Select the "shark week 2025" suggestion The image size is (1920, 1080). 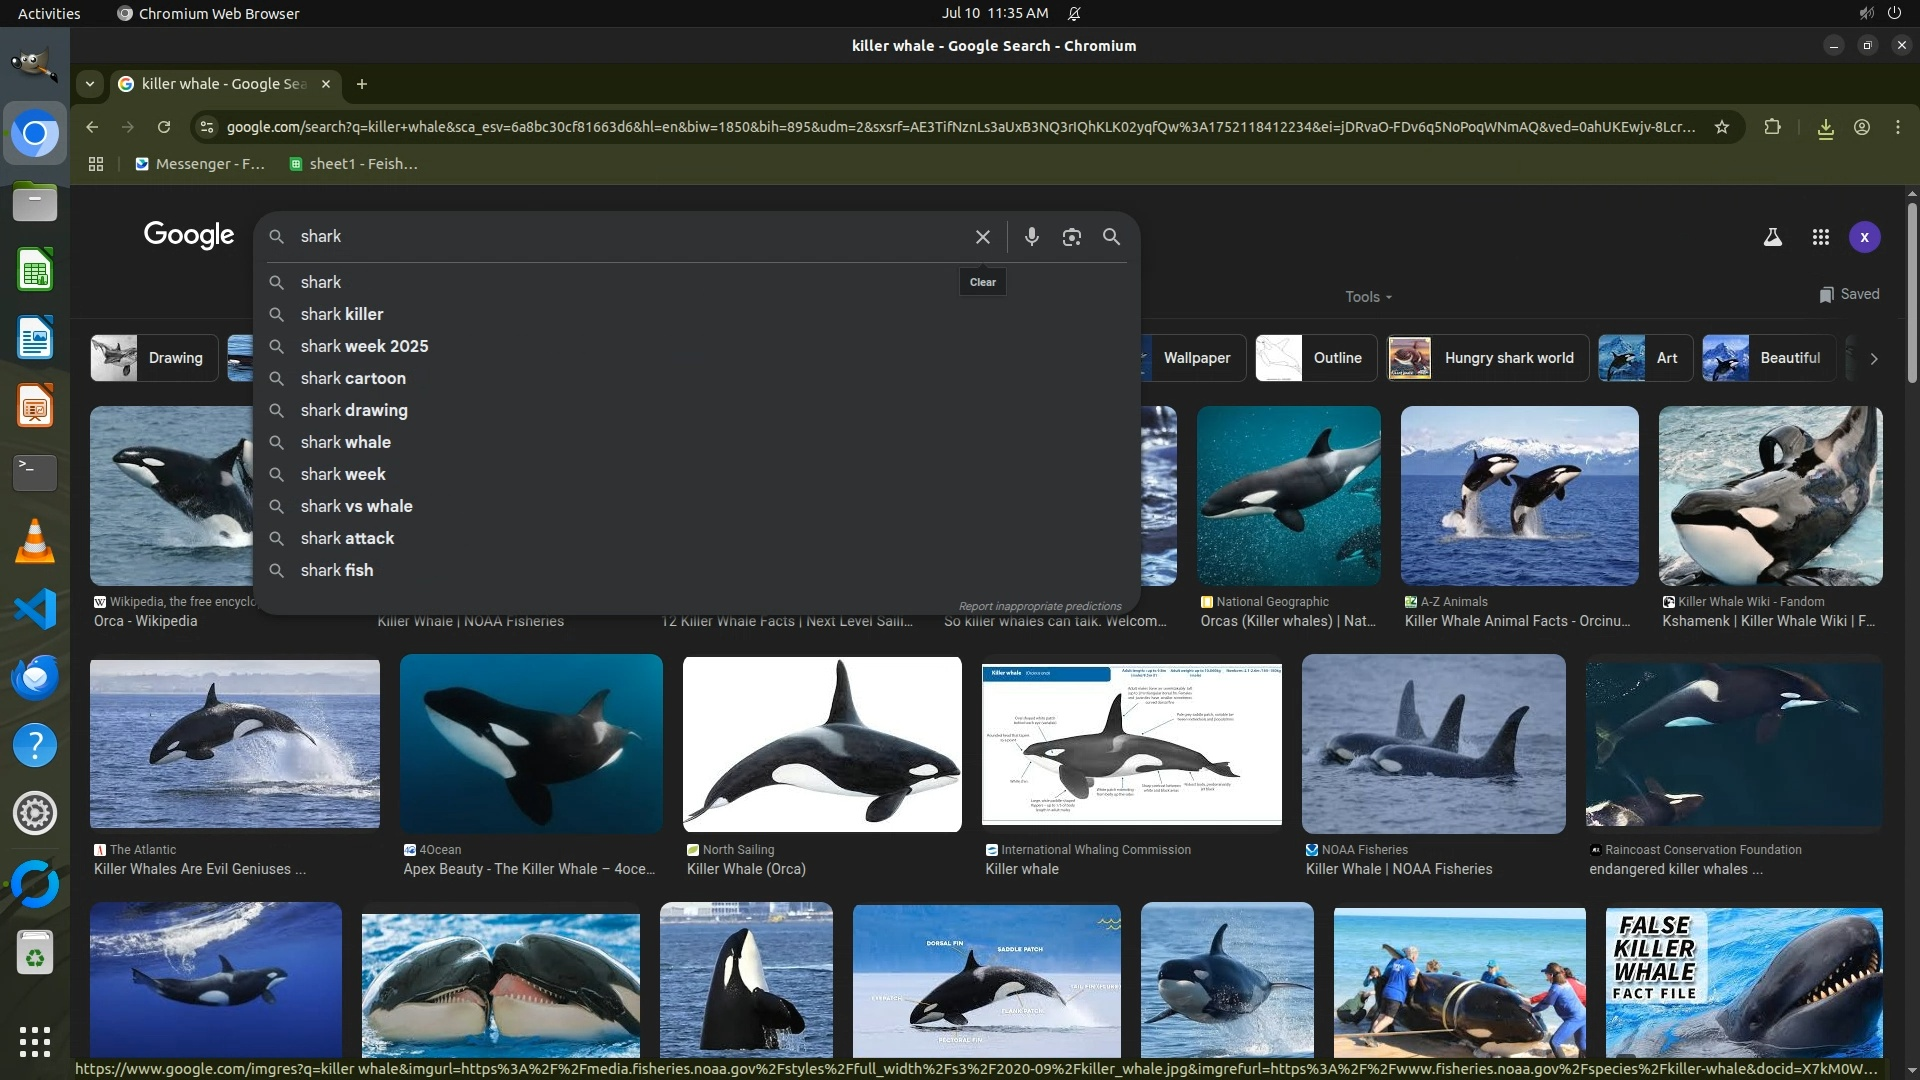click(x=364, y=346)
